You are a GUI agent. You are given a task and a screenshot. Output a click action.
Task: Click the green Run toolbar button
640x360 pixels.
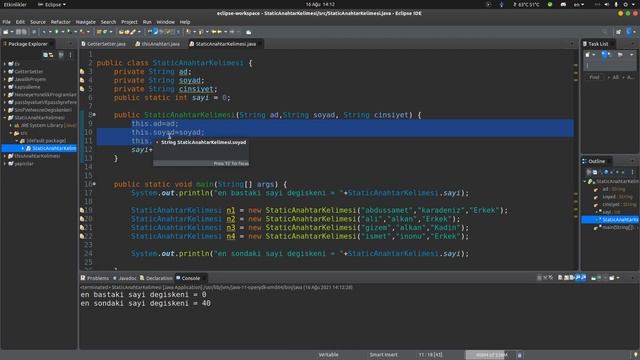pyautogui.click(x=57, y=32)
